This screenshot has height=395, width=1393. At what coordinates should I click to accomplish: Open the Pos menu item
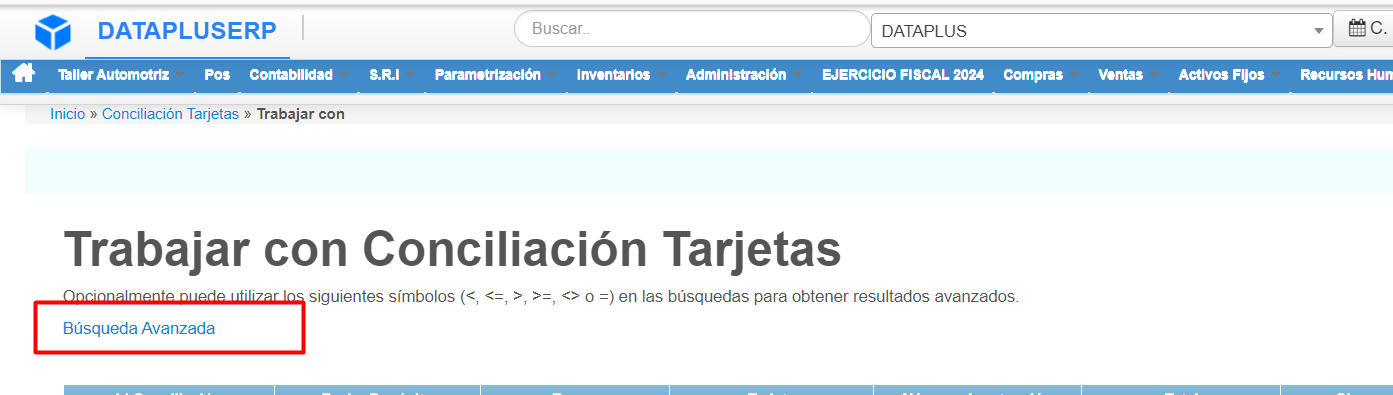click(x=217, y=75)
